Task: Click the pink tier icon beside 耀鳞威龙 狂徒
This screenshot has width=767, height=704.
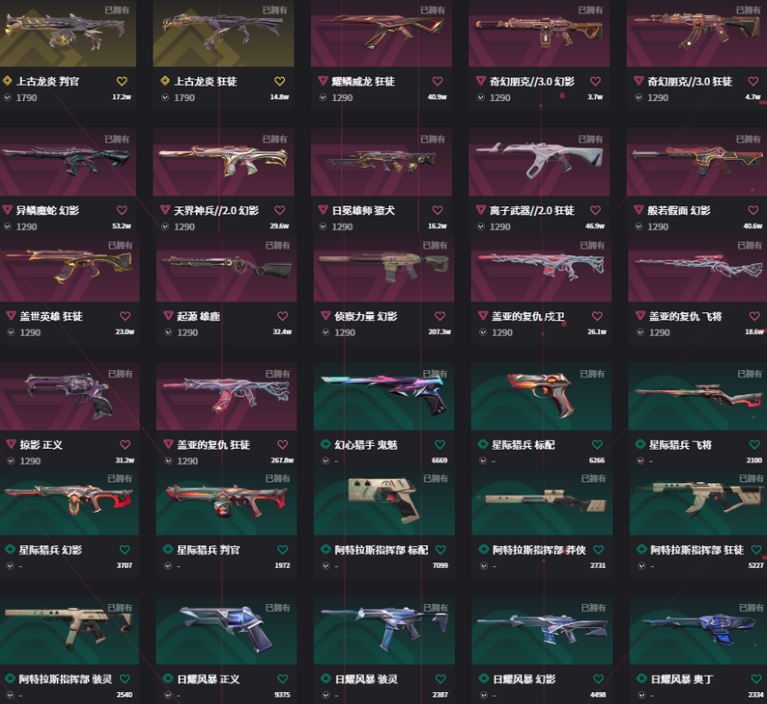Action: pyautogui.click(x=323, y=81)
